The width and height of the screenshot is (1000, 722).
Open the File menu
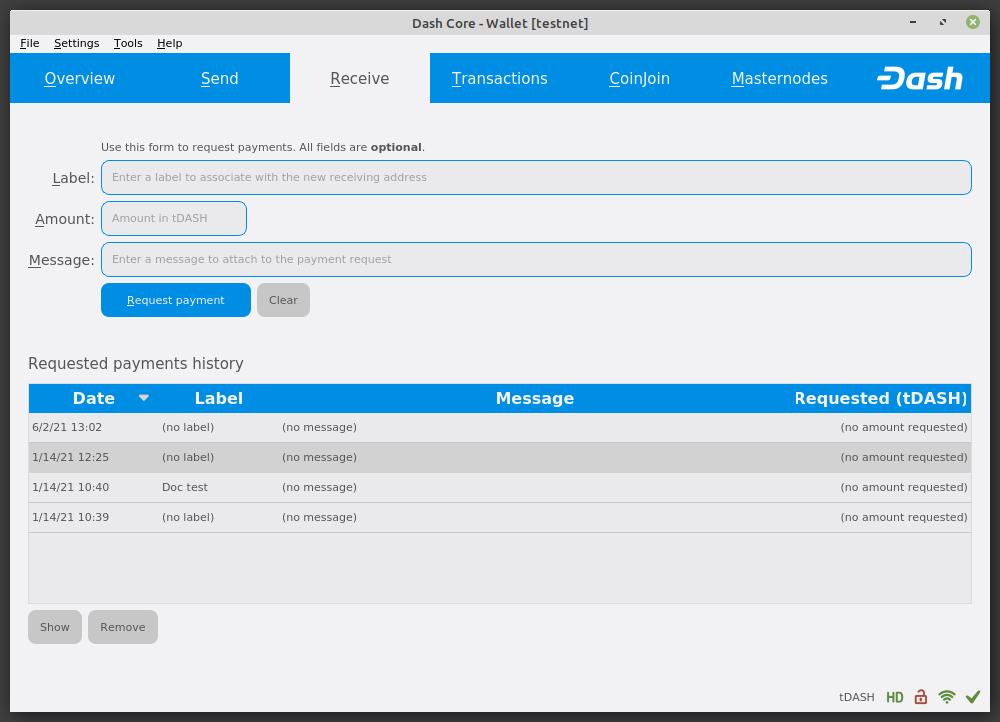click(29, 43)
